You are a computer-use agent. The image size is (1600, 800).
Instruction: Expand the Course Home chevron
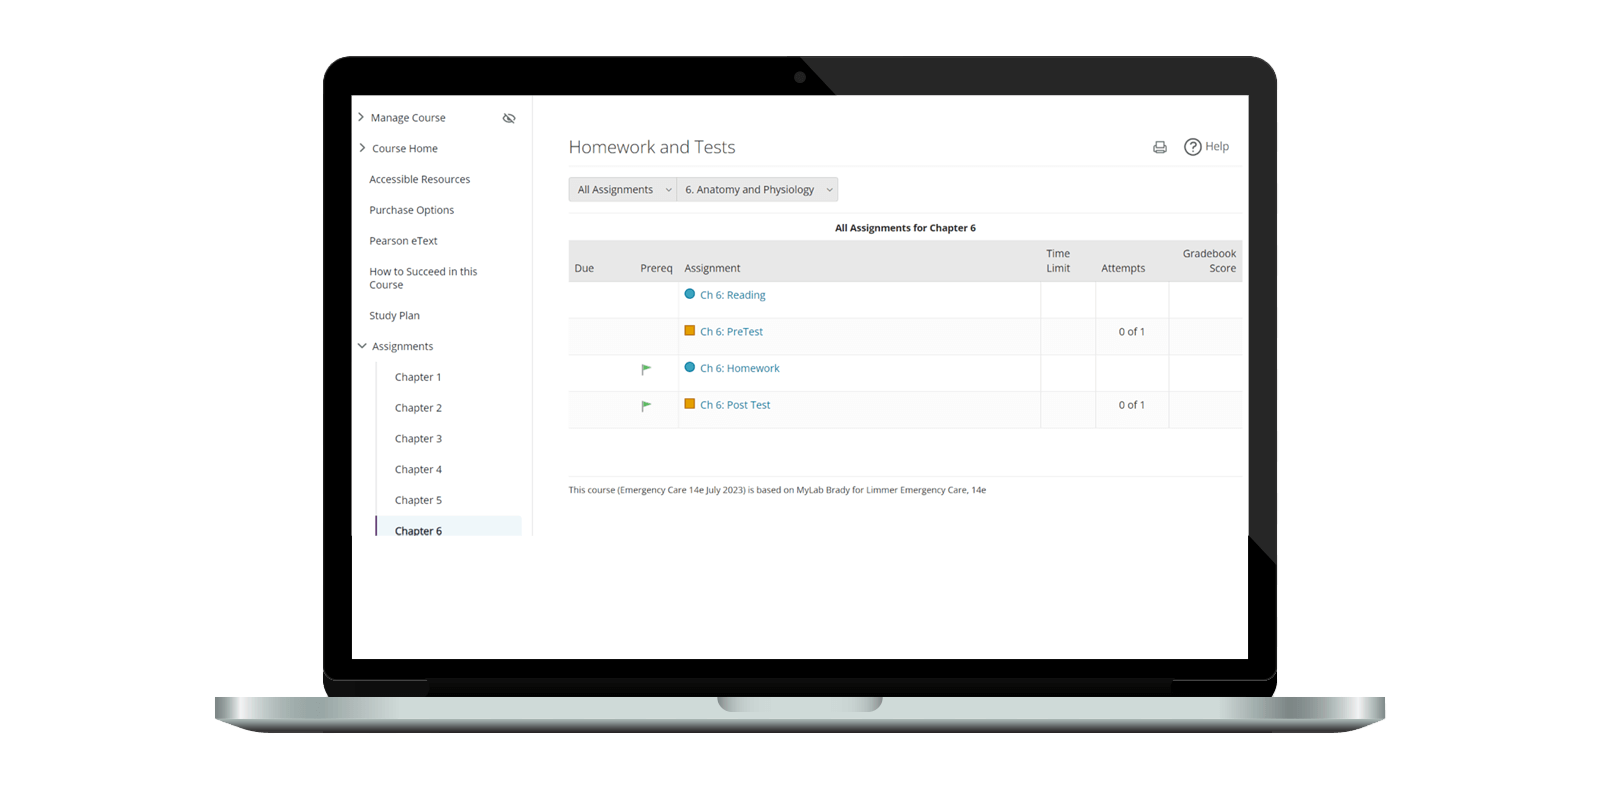[x=362, y=148]
